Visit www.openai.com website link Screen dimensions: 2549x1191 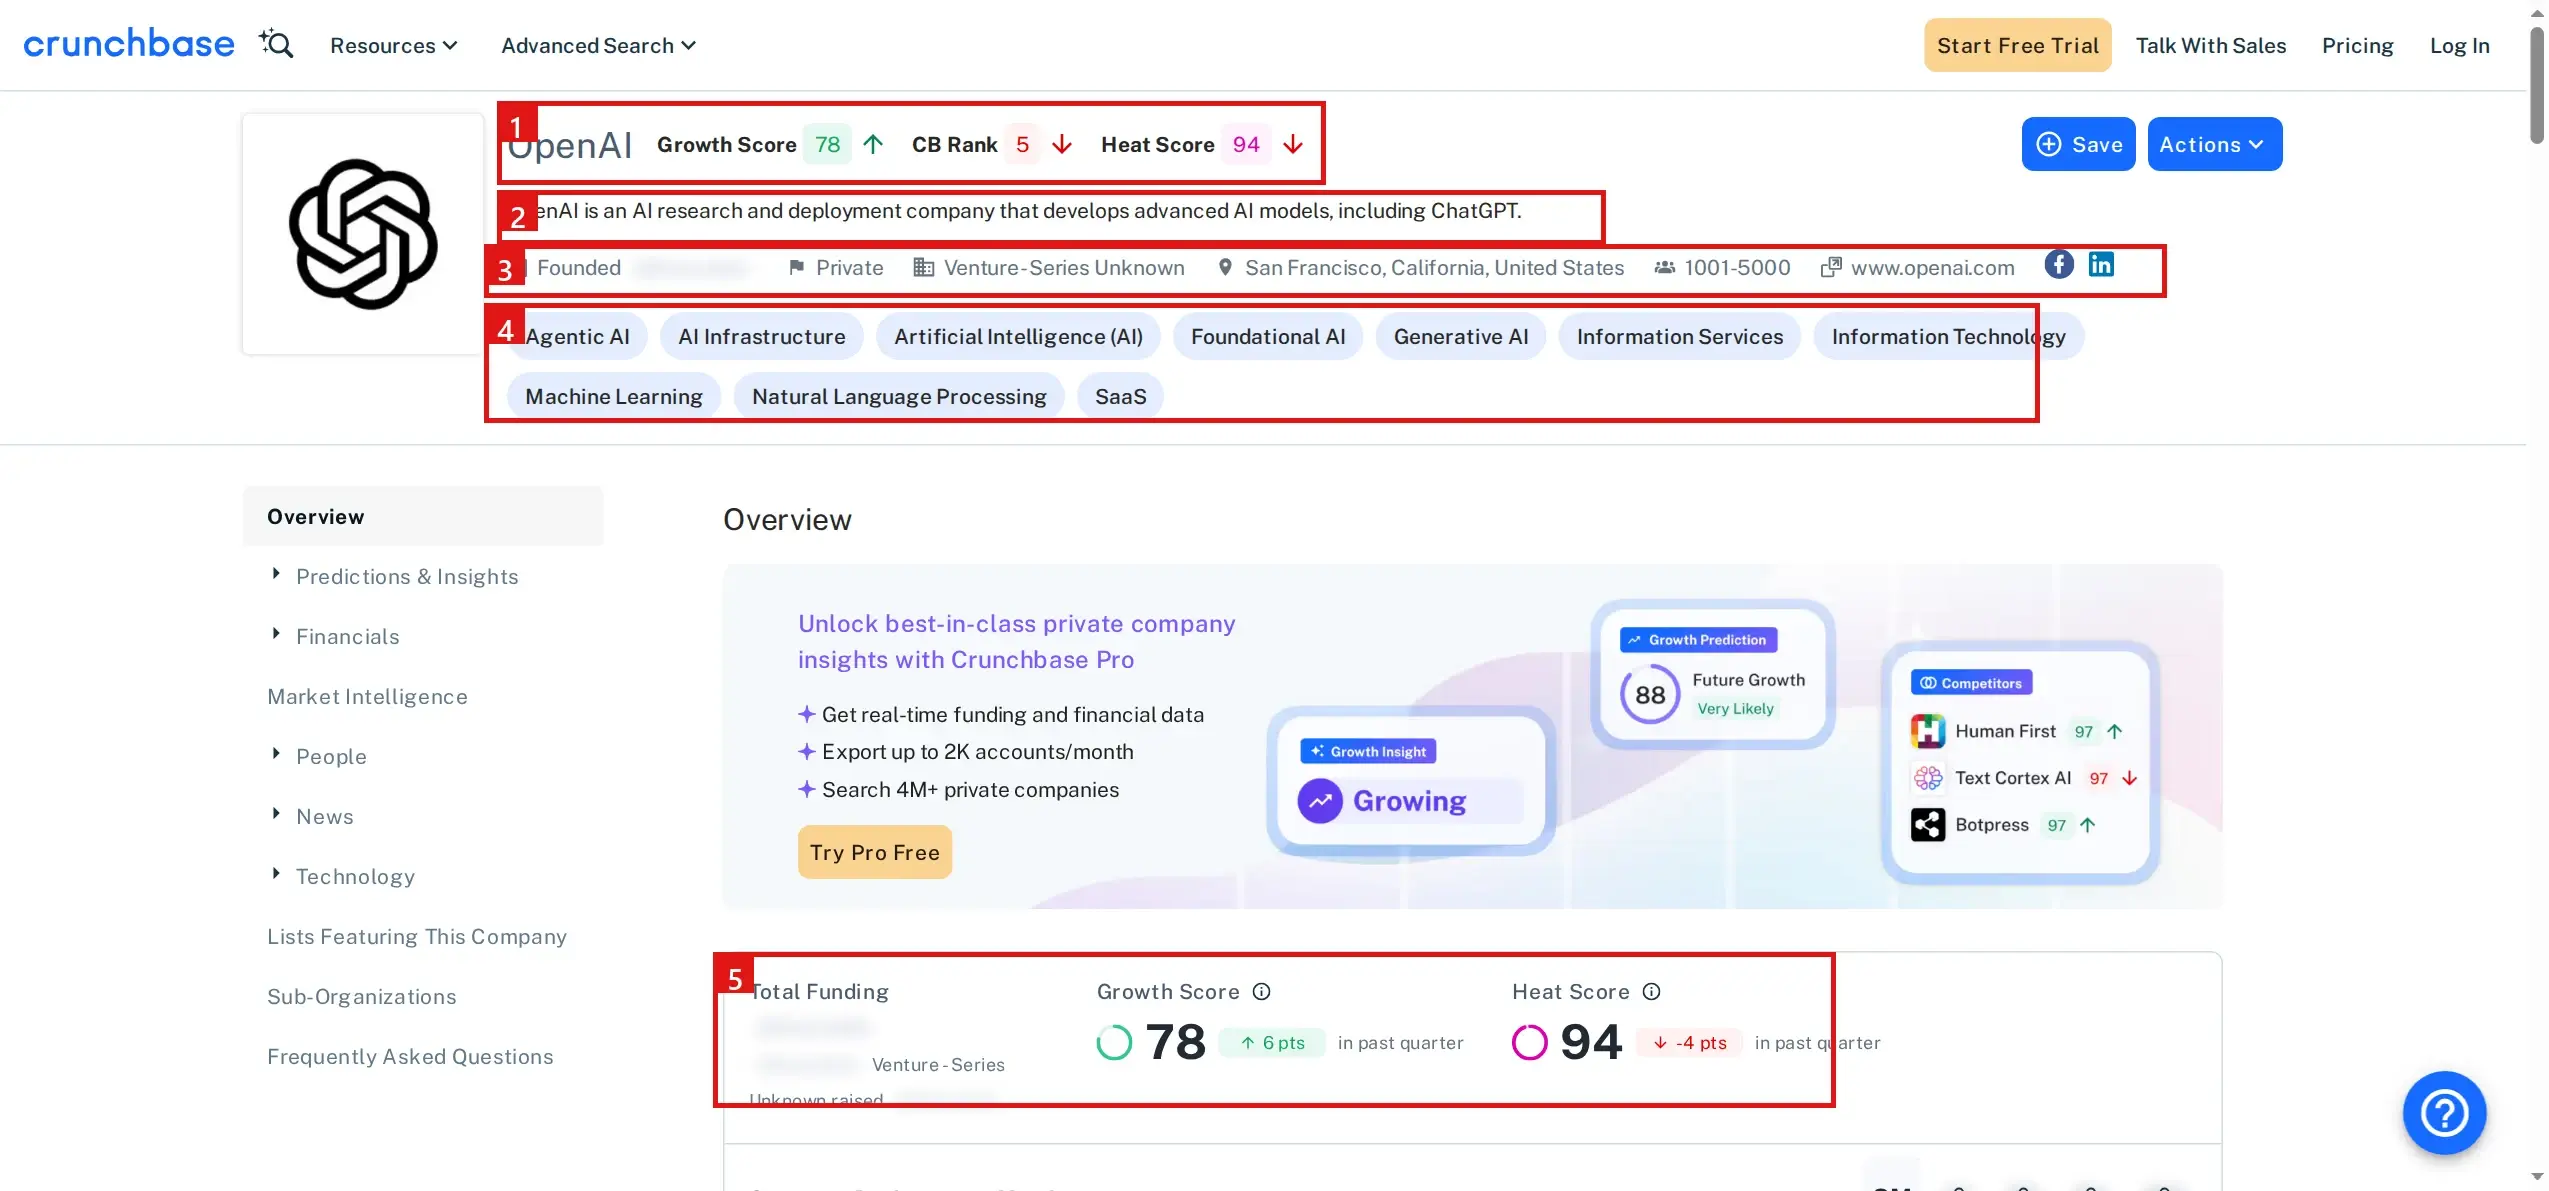[x=1932, y=268]
